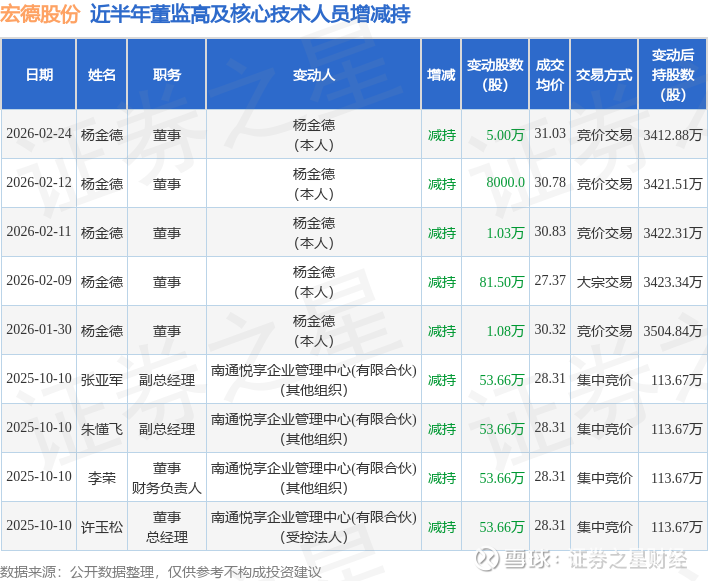Click 减持 in the 许玉松 row
The image size is (708, 581).
[441, 527]
